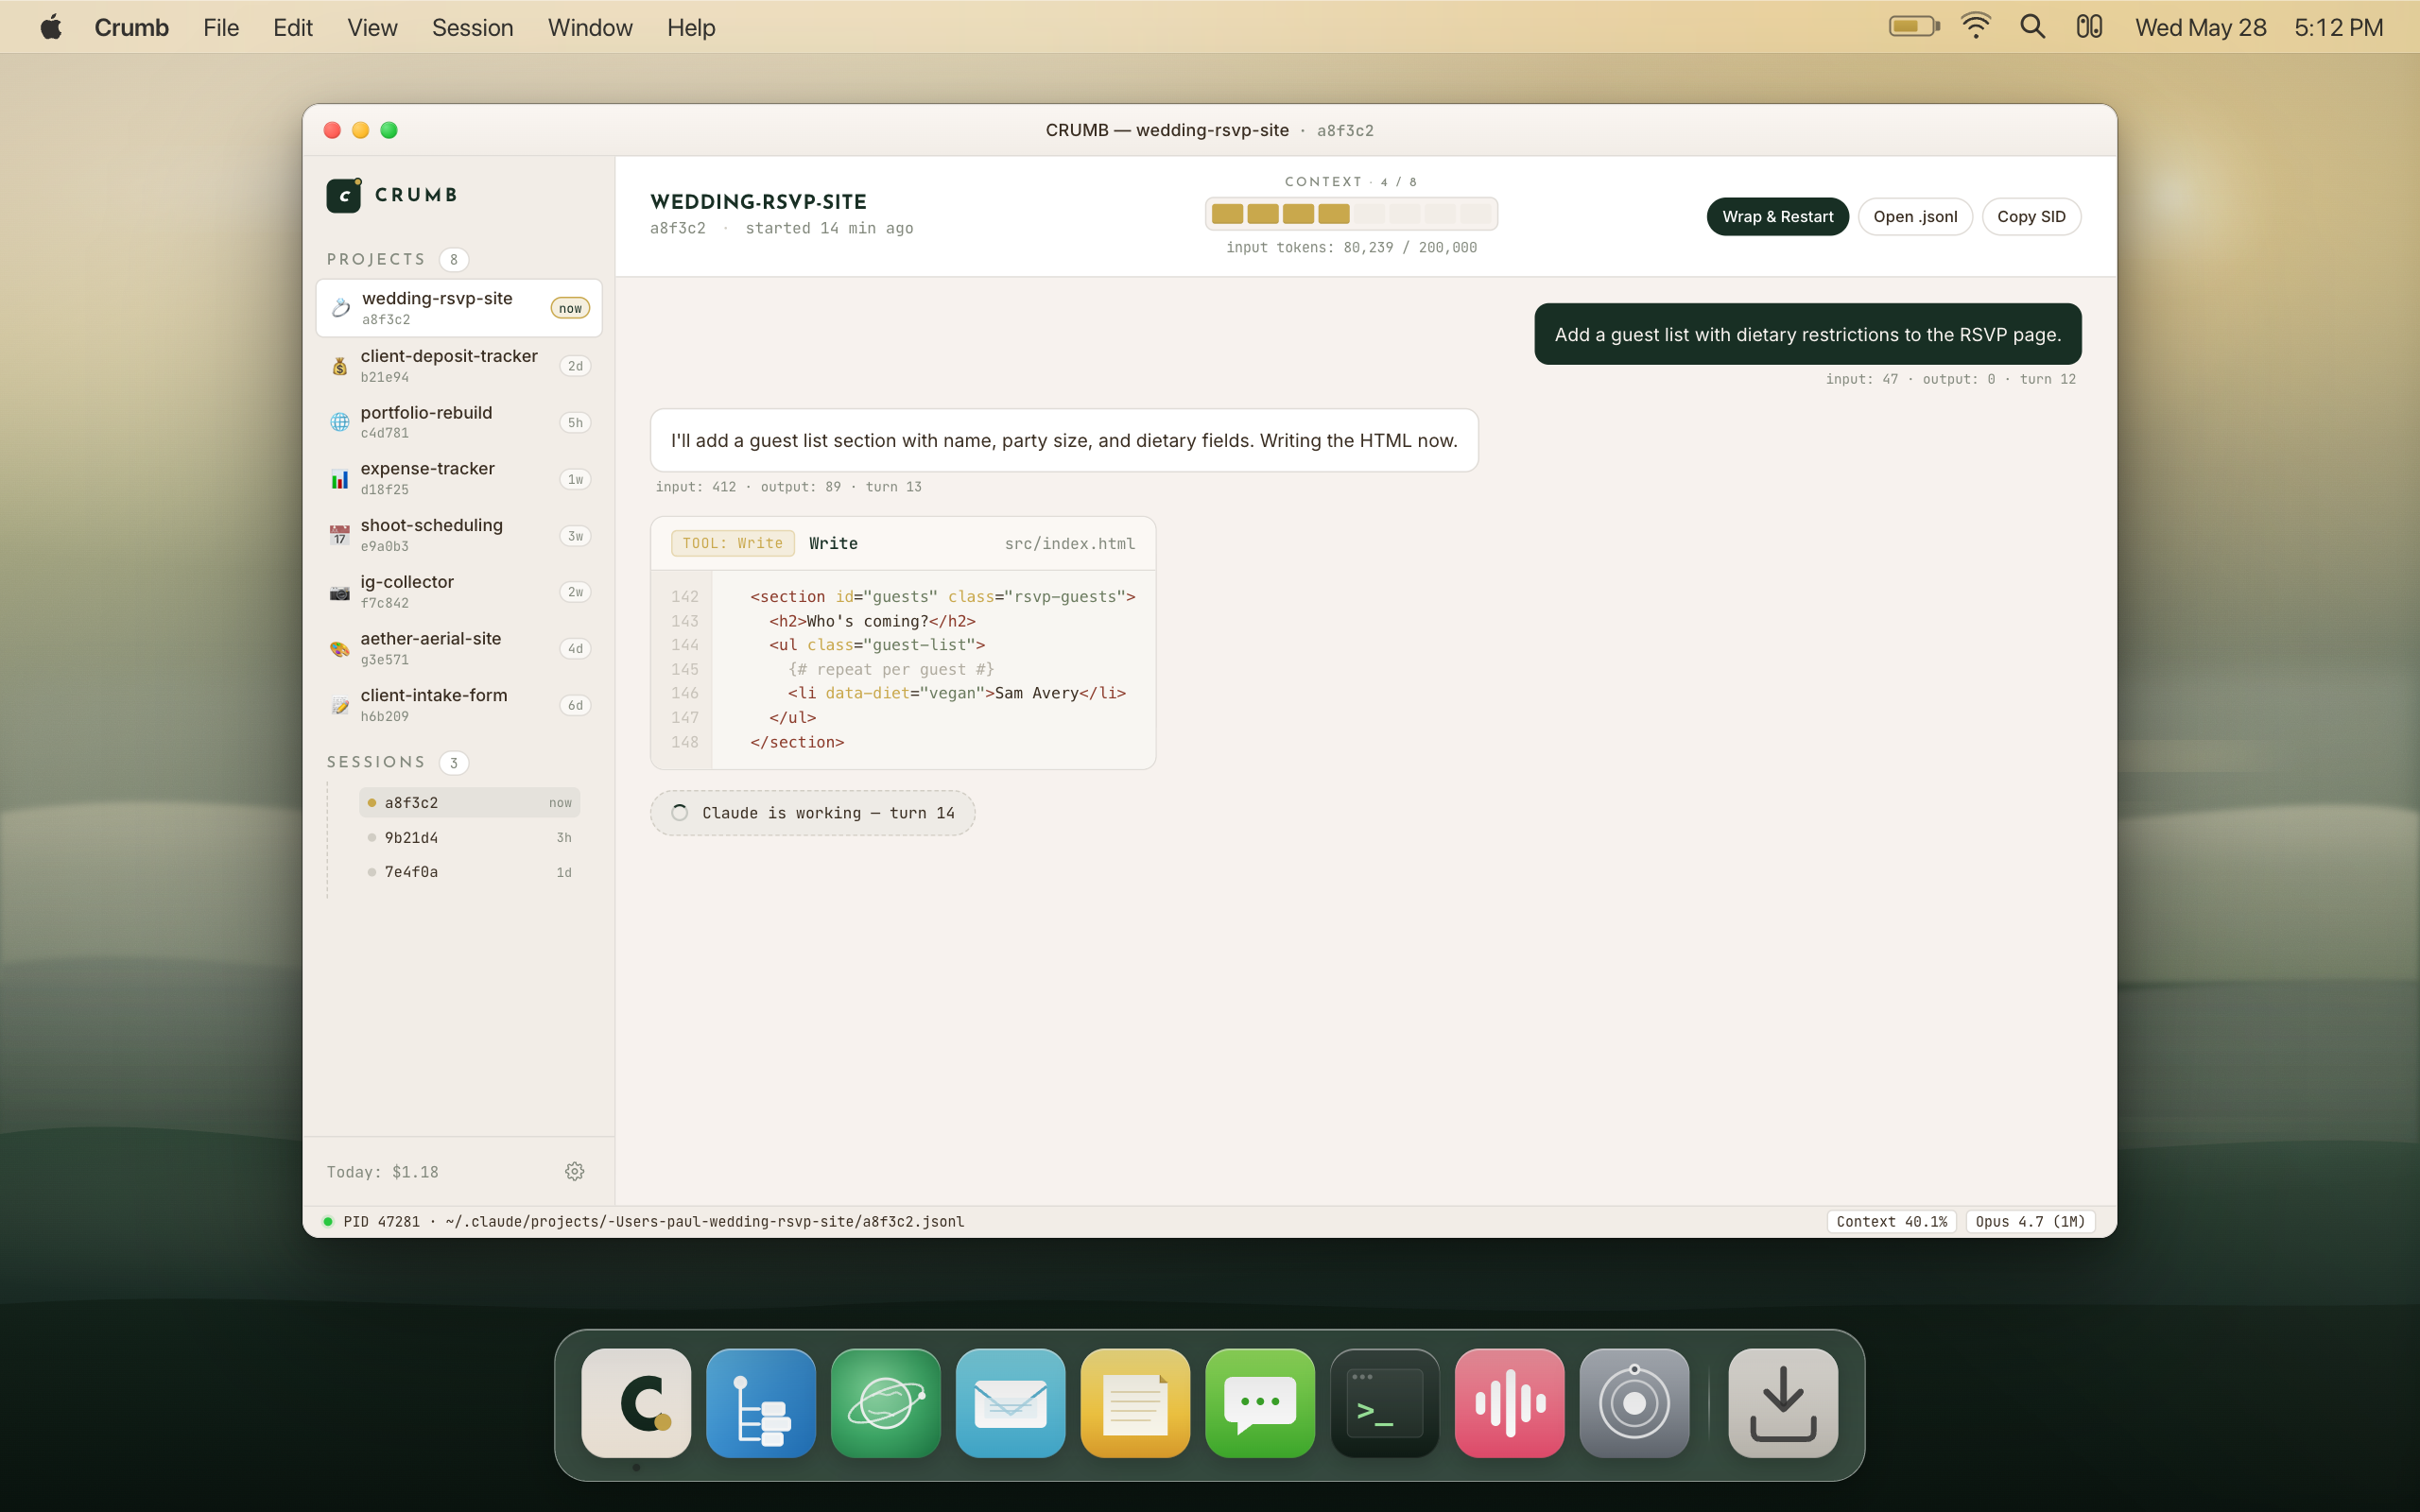Click the 'input: 47 · output: 0 · turn 12' stats
The width and height of the screenshot is (2420, 1512).
(x=1950, y=379)
